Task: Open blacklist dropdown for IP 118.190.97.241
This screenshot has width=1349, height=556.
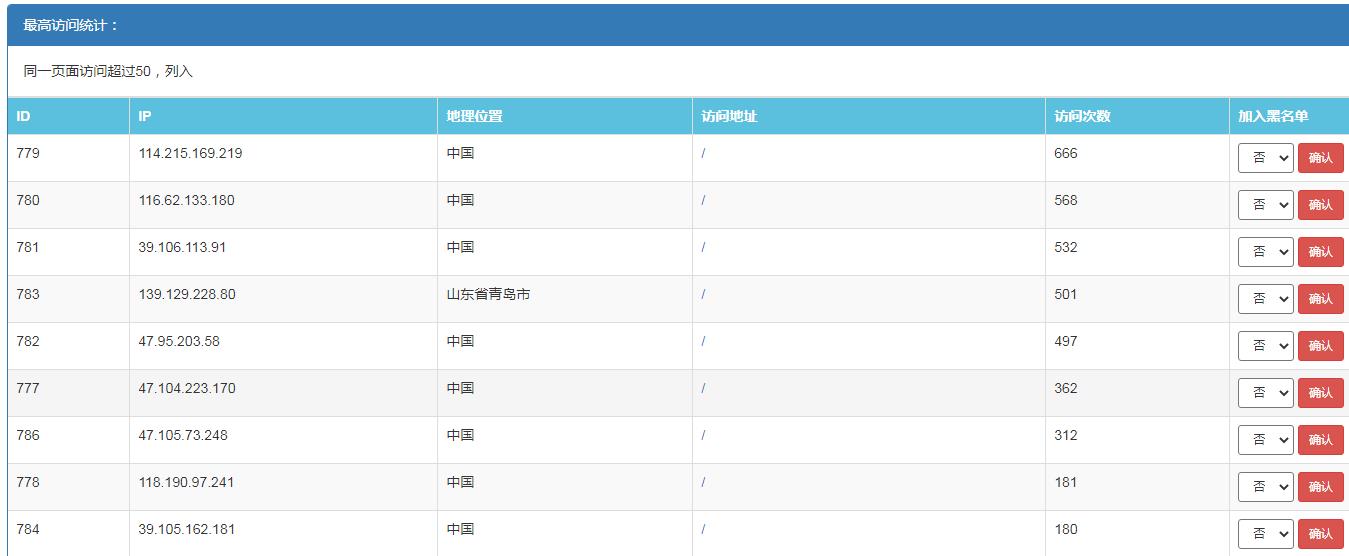Action: coord(1265,487)
